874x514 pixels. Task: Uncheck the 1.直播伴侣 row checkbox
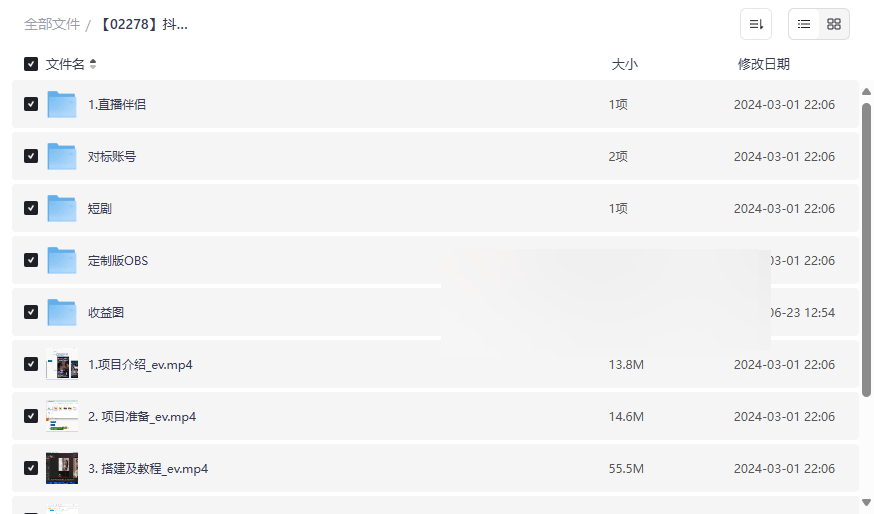(31, 104)
